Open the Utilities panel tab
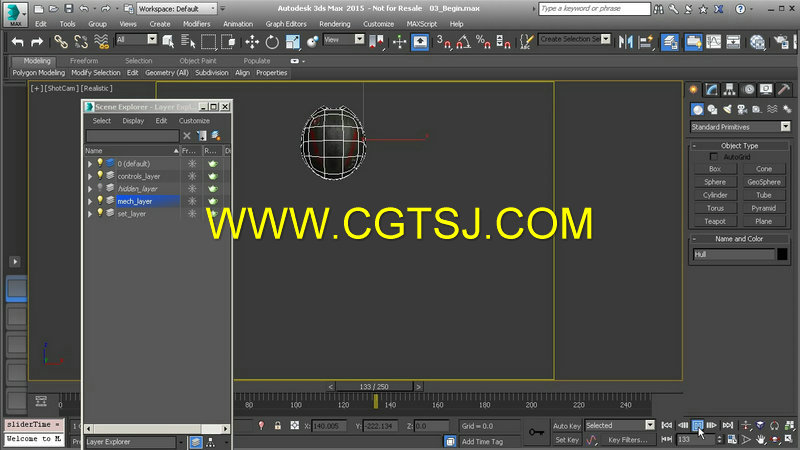Image resolution: width=800 pixels, height=450 pixels. [784, 90]
